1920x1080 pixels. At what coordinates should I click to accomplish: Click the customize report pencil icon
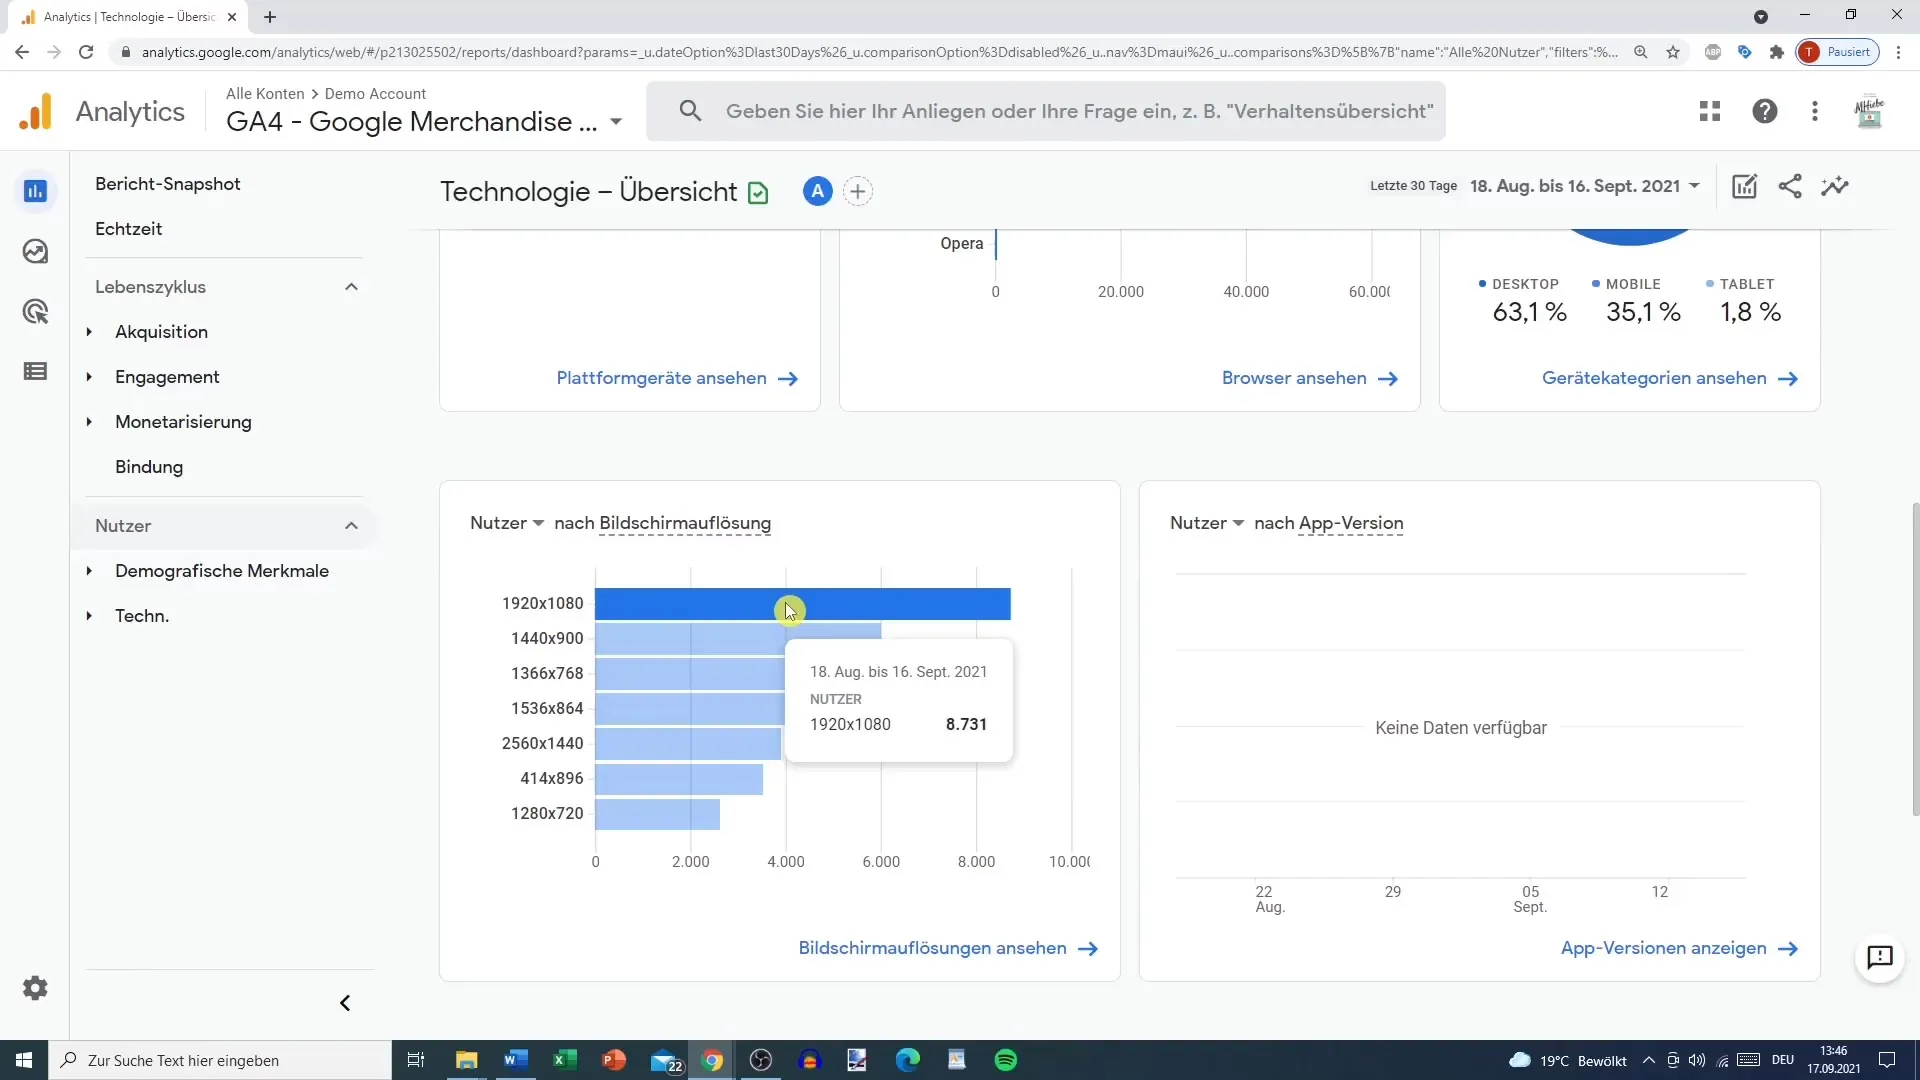(1744, 186)
